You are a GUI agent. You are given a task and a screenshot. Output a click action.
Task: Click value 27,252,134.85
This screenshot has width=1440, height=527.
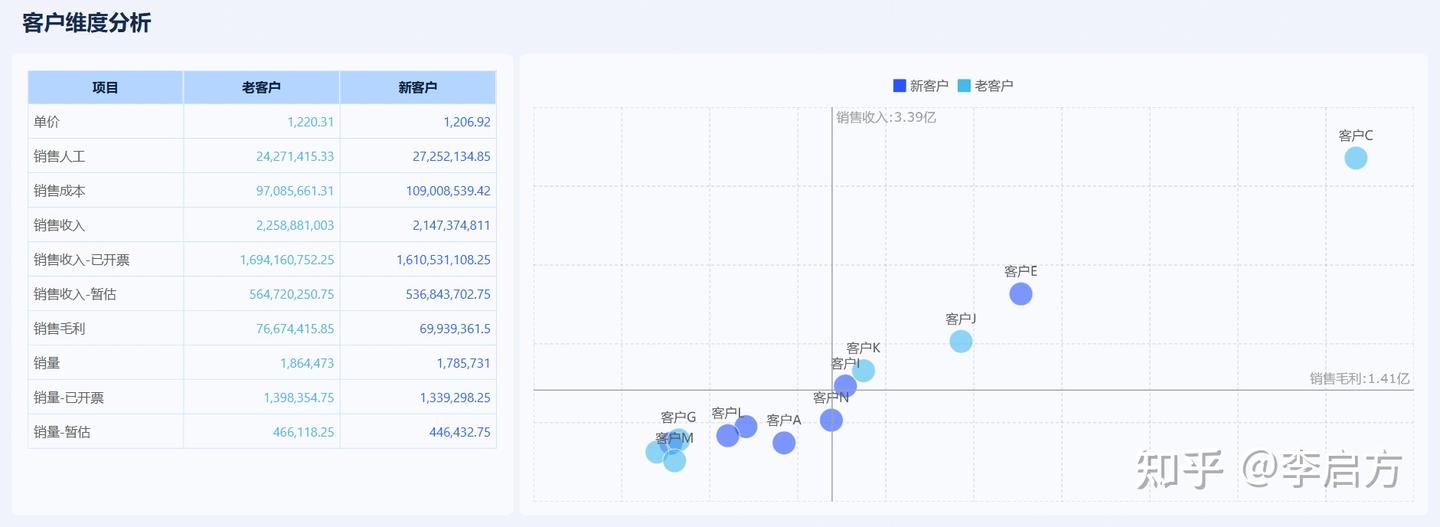(x=451, y=157)
